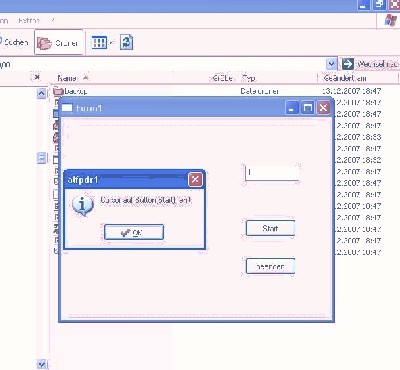Screen dimensions: 400x370
Task: Click the text input field in Form1
Action: [x=272, y=173]
